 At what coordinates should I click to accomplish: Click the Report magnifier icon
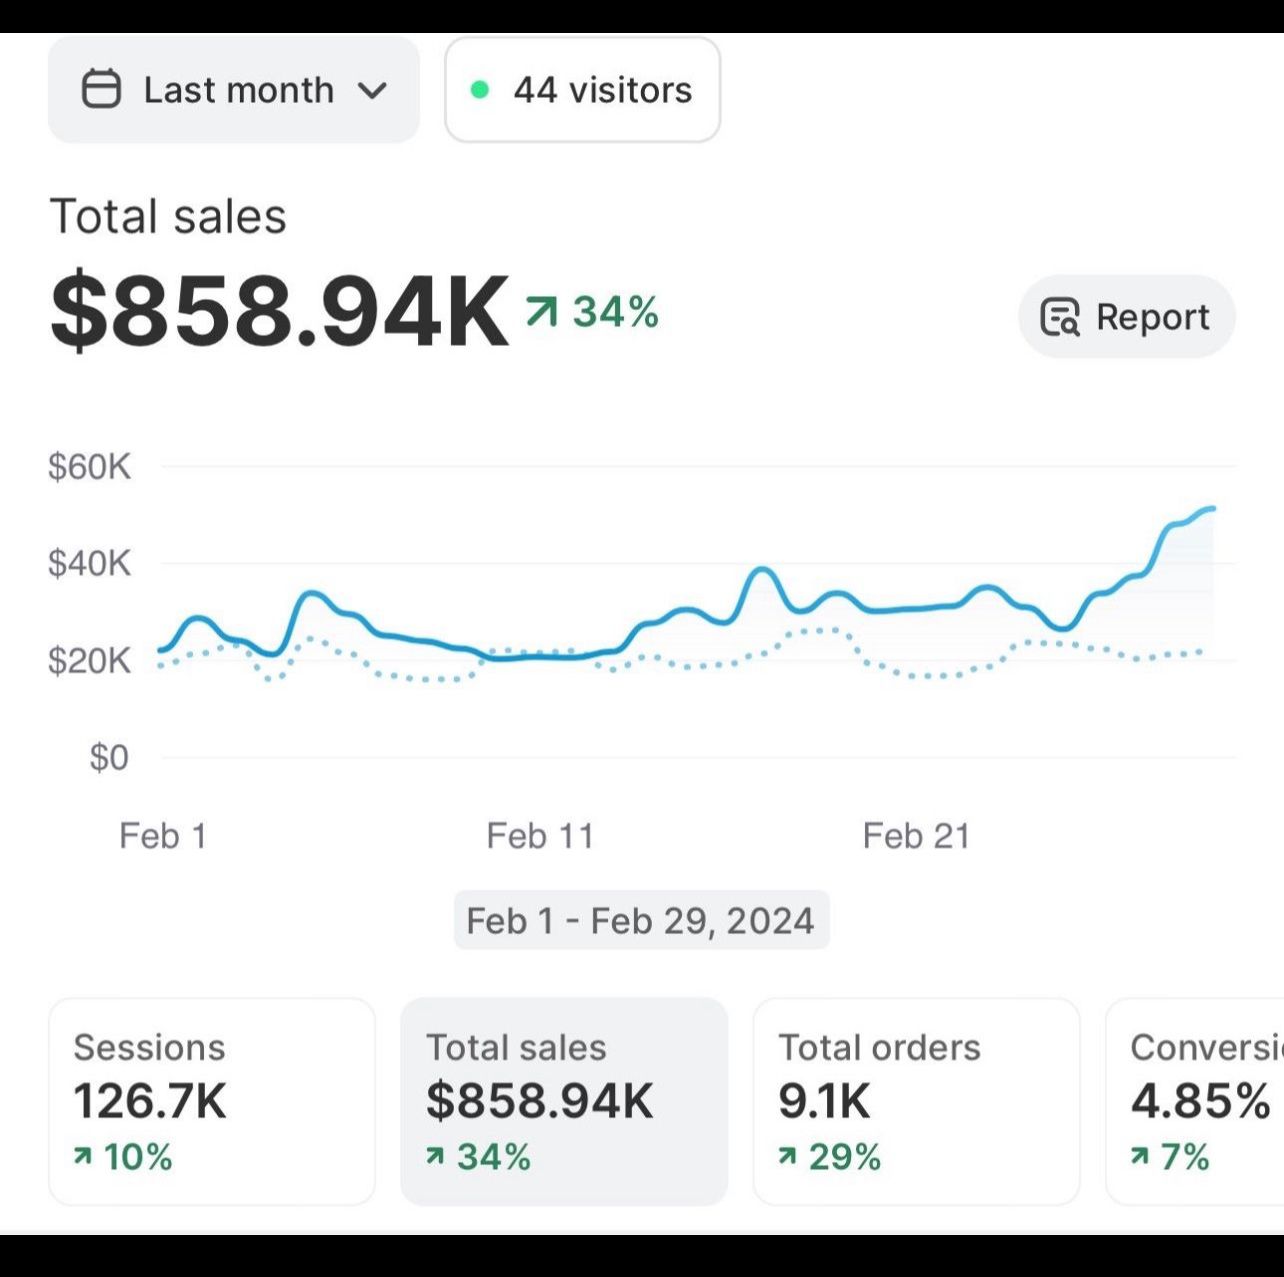tap(1060, 317)
